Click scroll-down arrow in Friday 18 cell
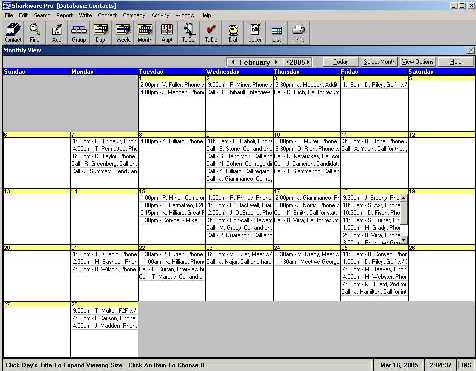 coord(404,240)
